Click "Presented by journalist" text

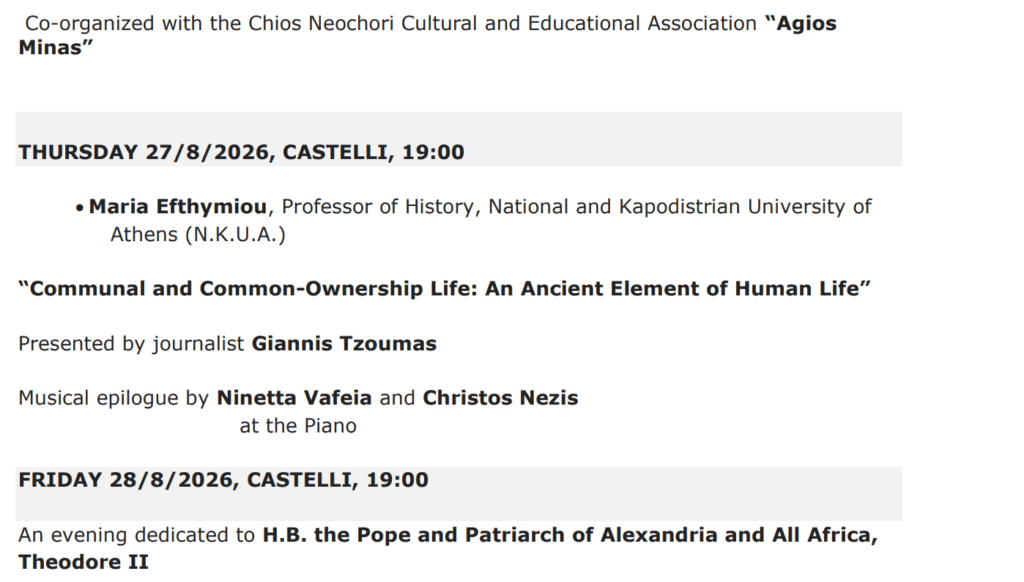(x=131, y=344)
